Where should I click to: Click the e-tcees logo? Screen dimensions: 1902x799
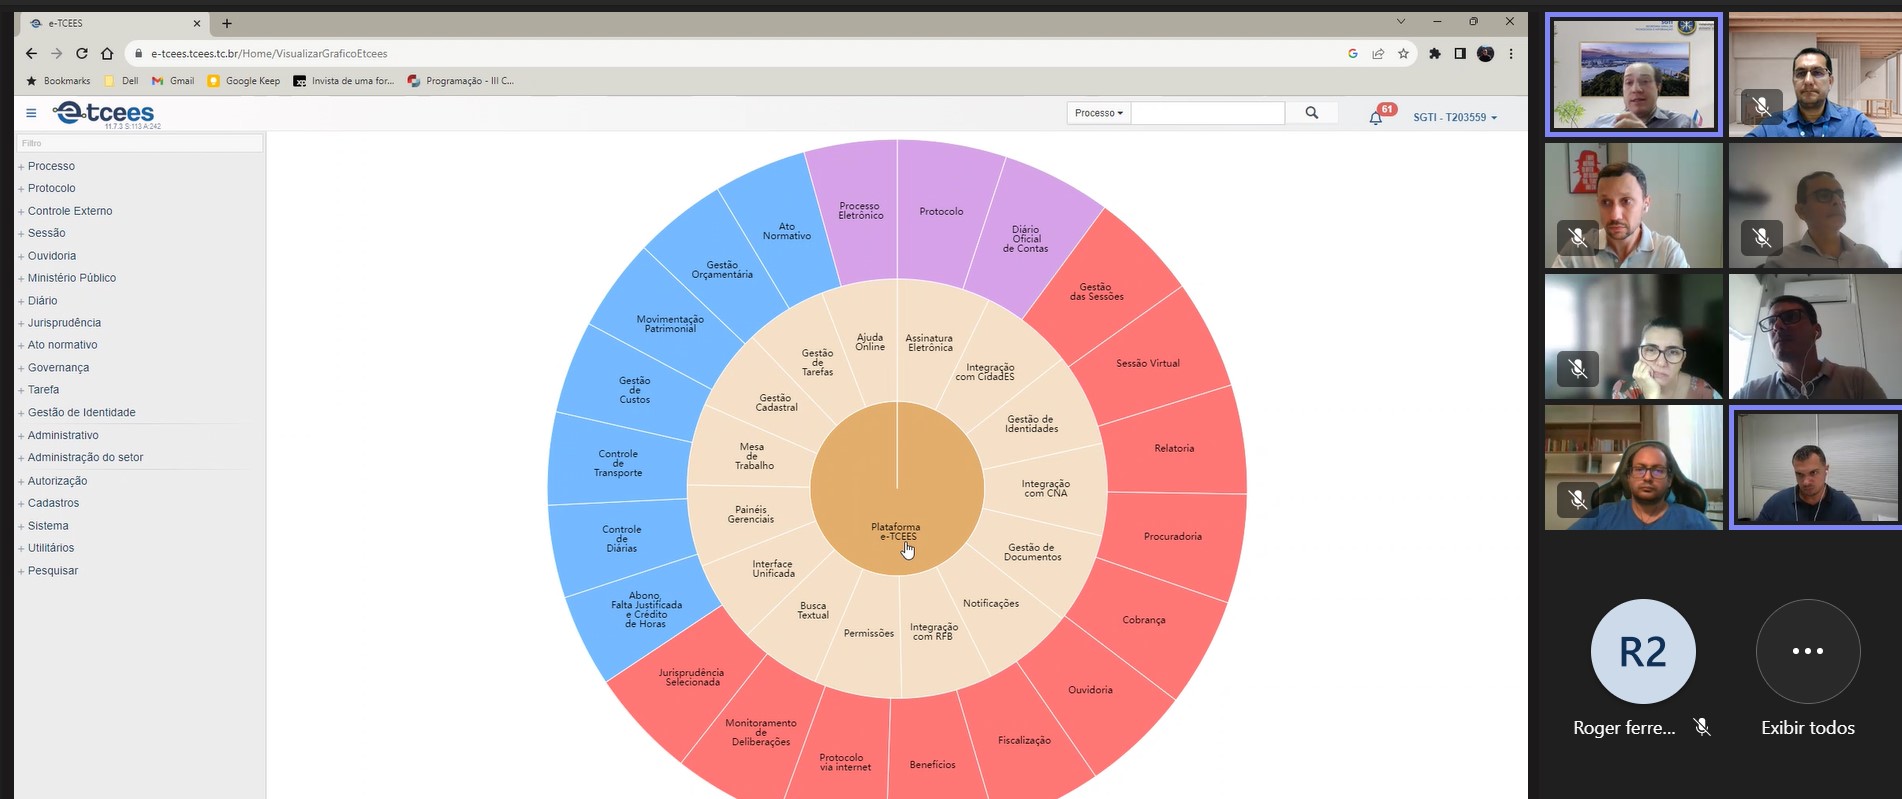(x=105, y=114)
